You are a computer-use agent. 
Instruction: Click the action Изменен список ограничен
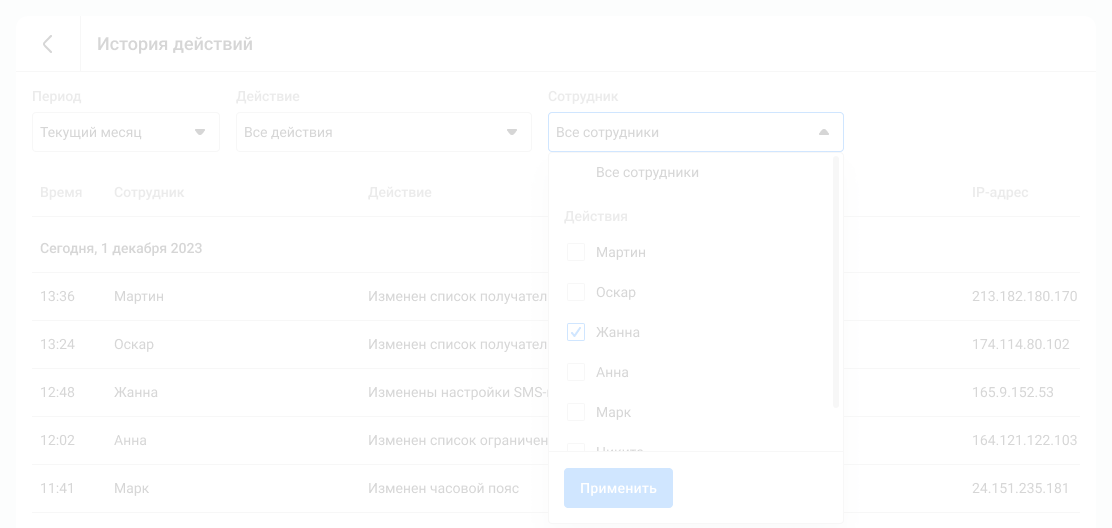(x=458, y=441)
